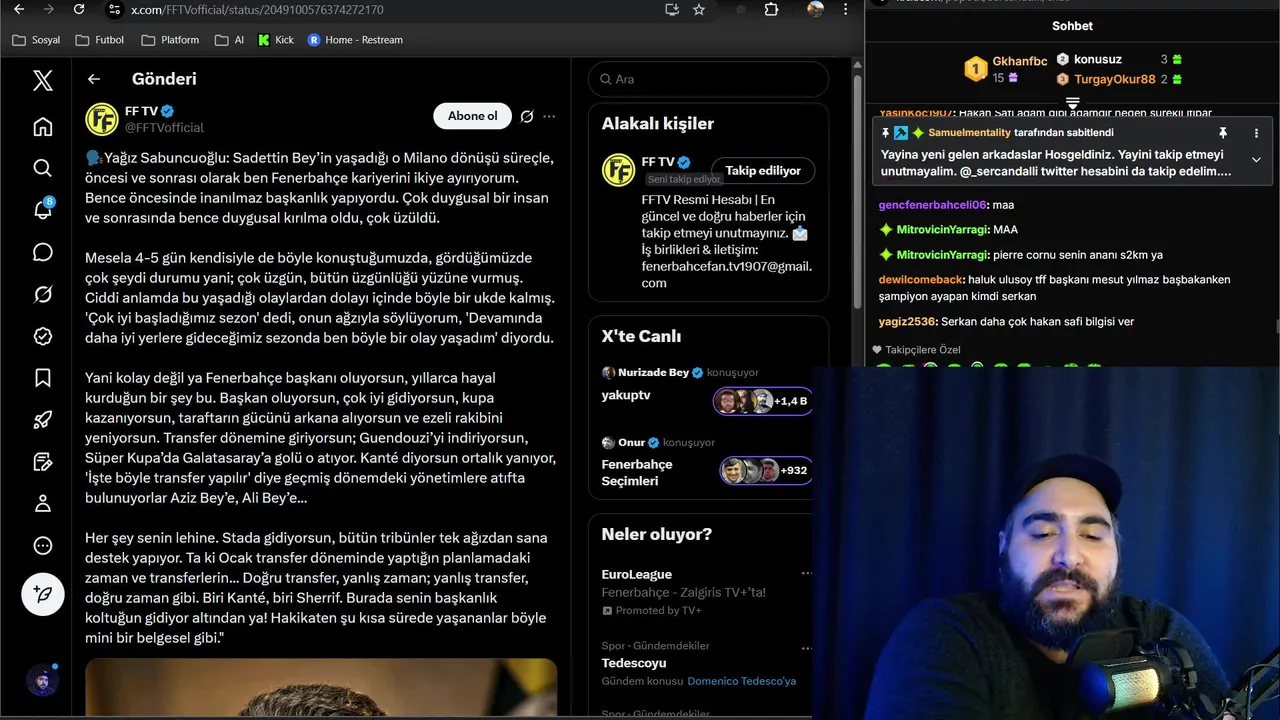Click konusuz in chat leaderboard
The height and width of the screenshot is (720, 1280).
[1097, 60]
